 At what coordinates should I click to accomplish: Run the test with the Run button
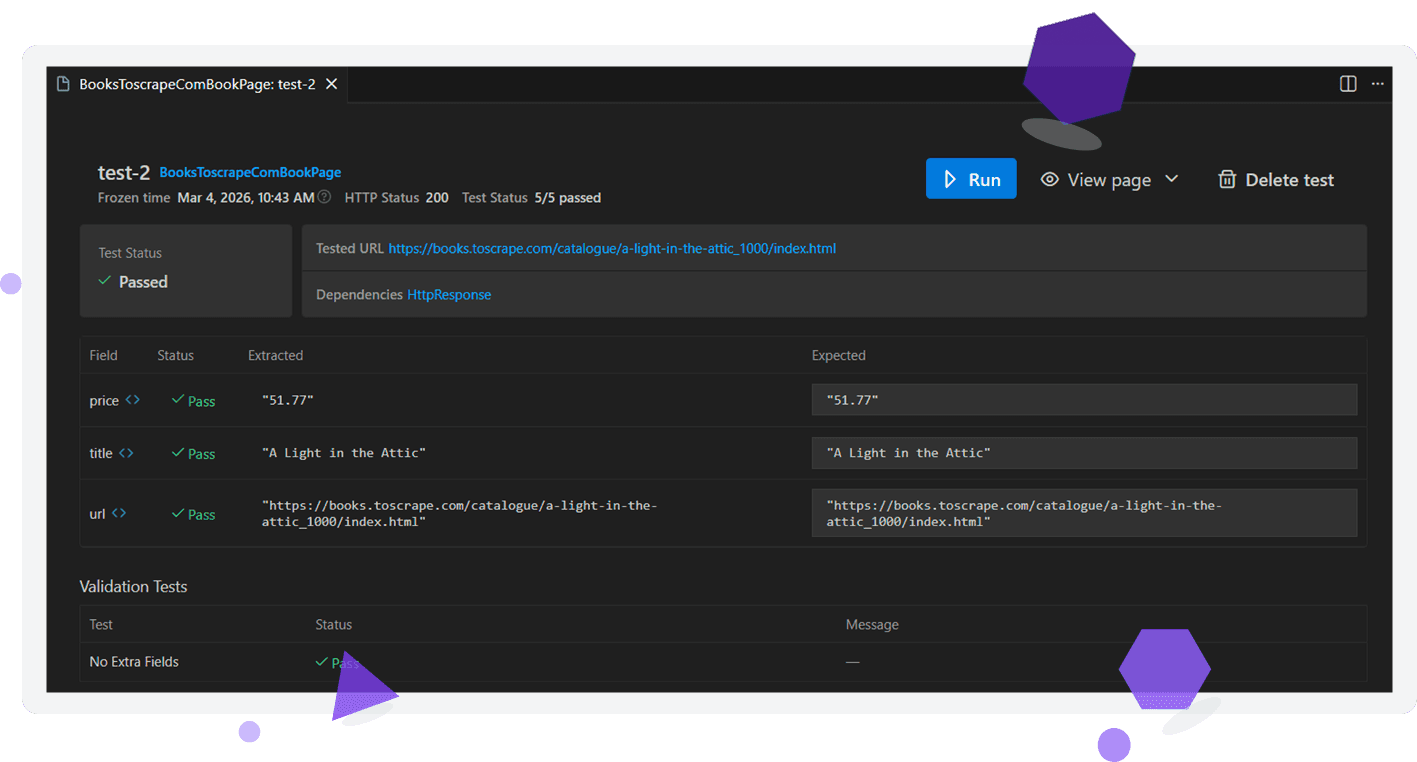tap(970, 179)
